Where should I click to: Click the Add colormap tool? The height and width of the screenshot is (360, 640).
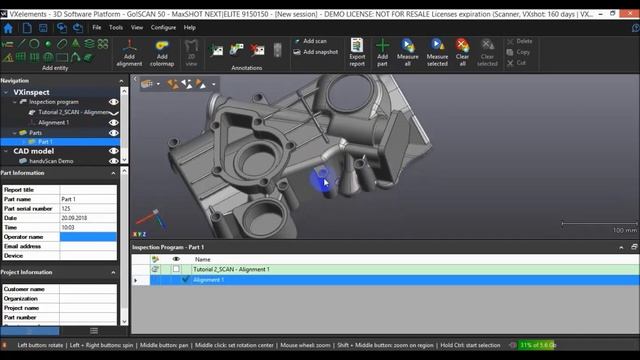point(162,53)
